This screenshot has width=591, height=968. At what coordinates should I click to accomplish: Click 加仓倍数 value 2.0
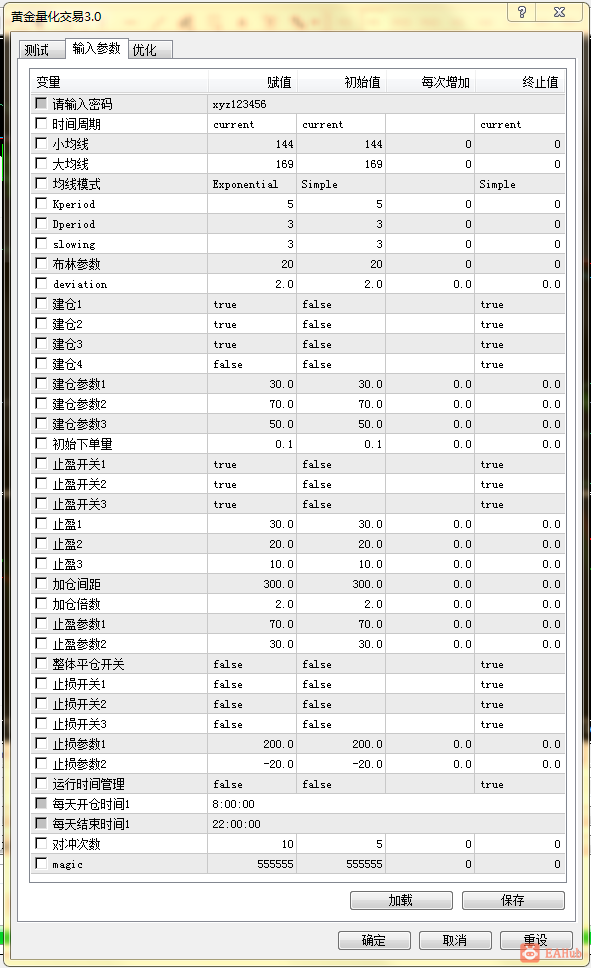(252, 604)
